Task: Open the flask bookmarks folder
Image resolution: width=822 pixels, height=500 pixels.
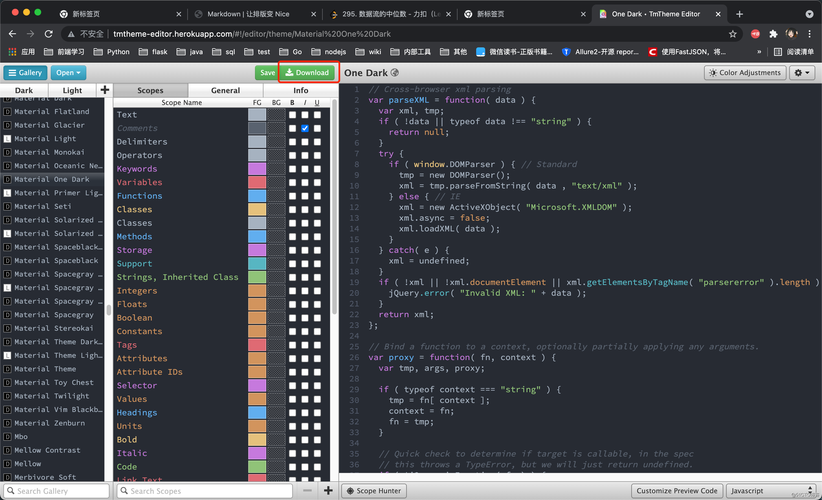Action: (153, 52)
